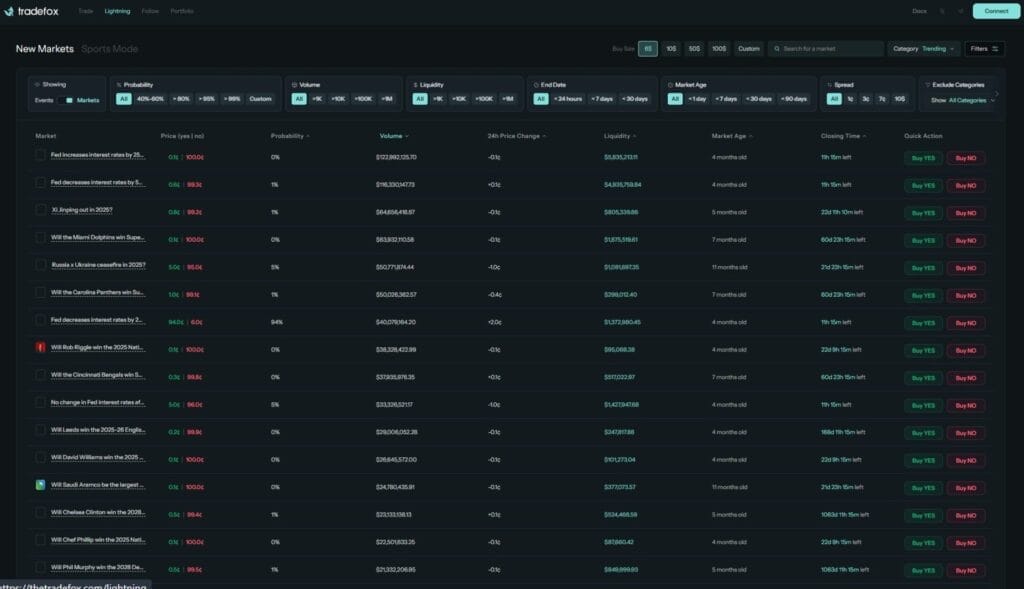Click the X (Twitter) icon in header
This screenshot has width=1024, height=589.
[x=942, y=11]
